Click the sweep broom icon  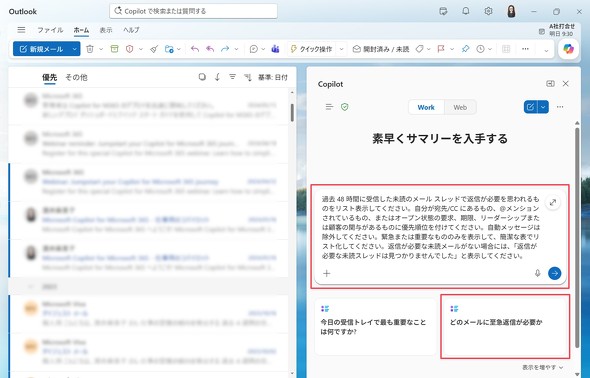click(154, 49)
